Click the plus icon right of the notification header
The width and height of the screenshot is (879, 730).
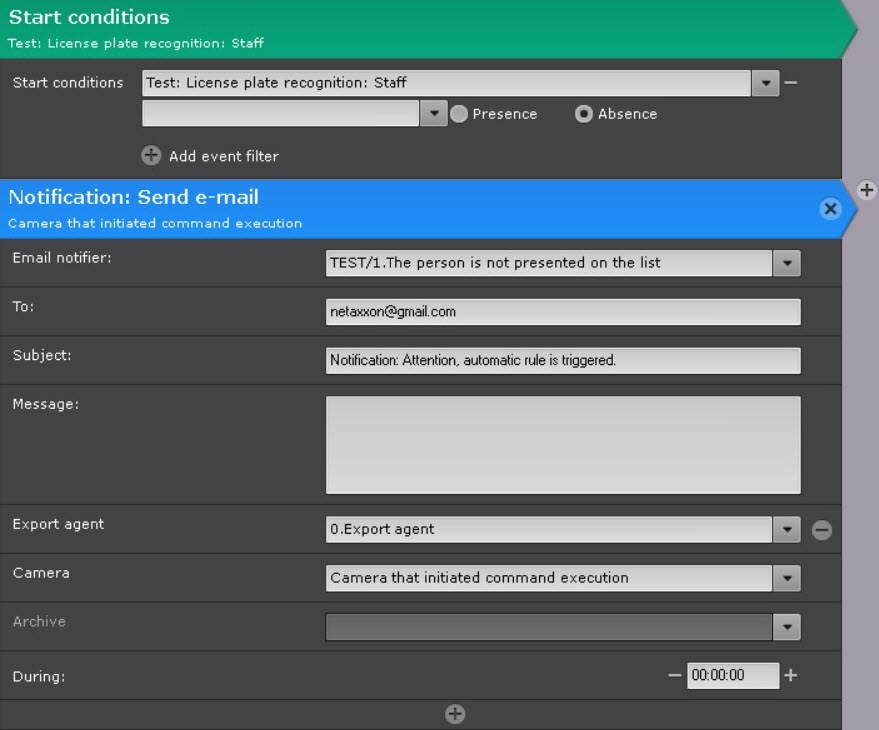867,190
